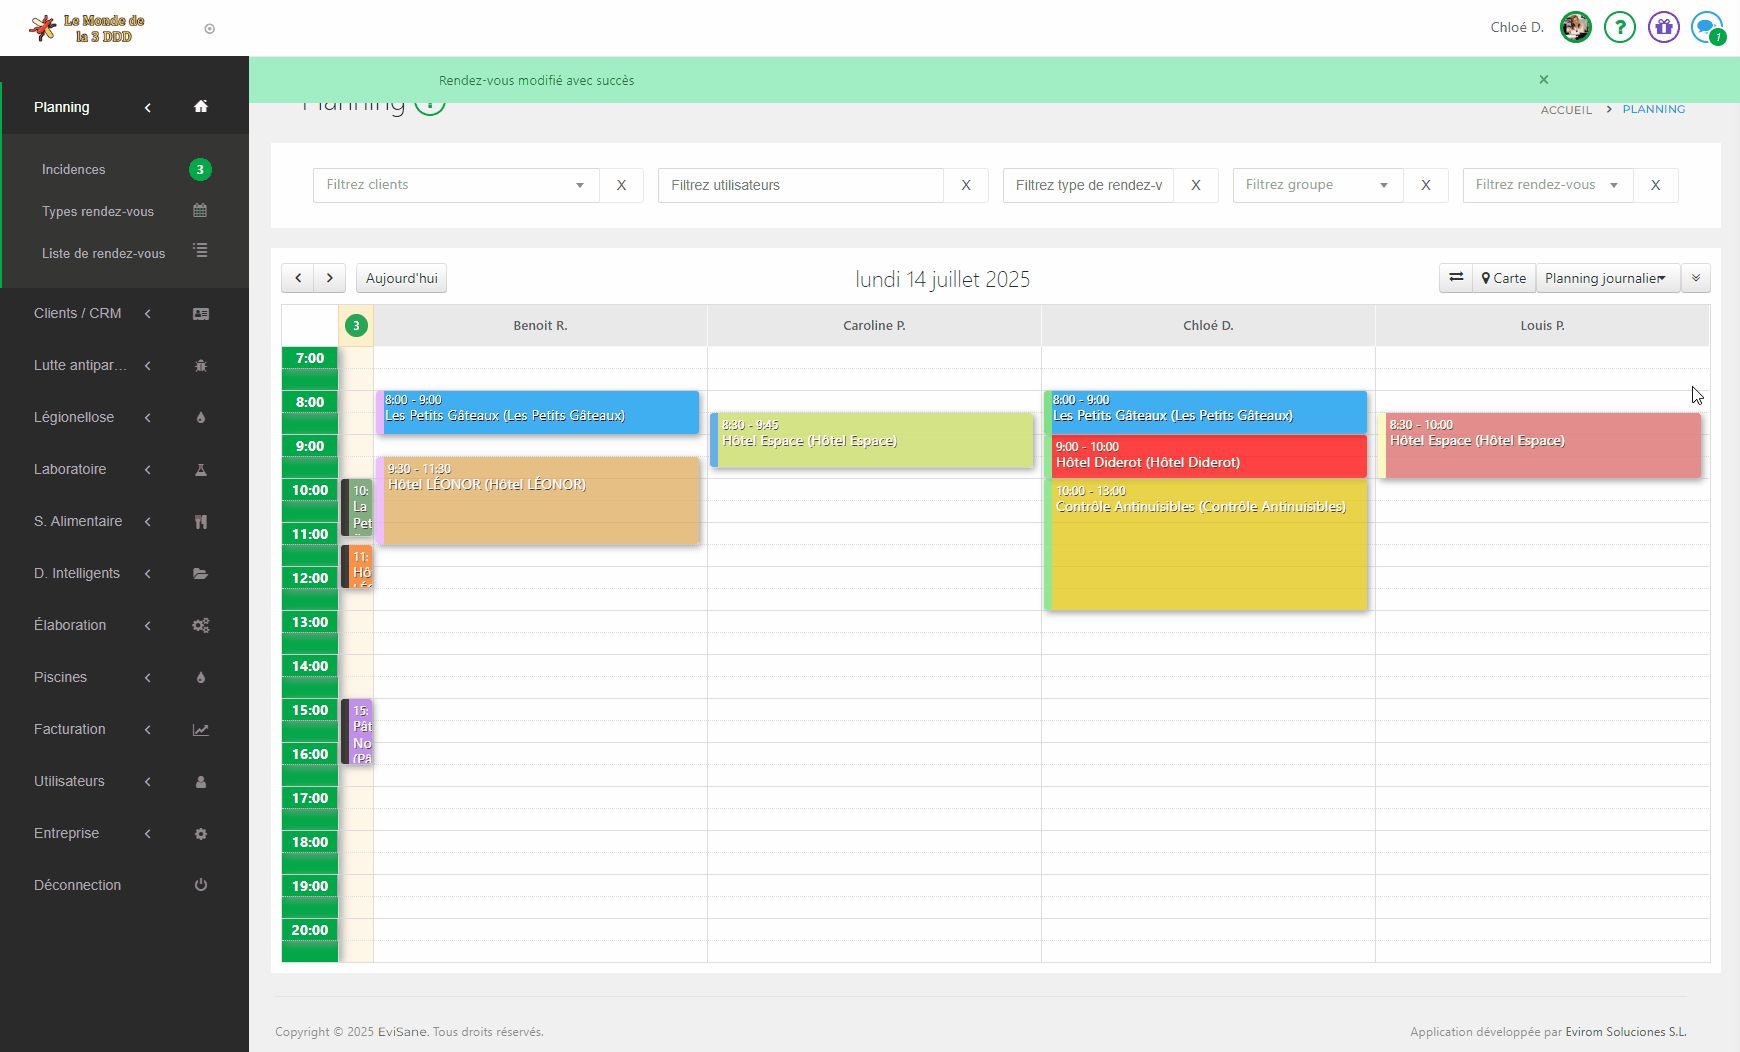Viewport: 1740px width, 1052px height.
Task: Click the home icon in Planning menu
Action: click(x=201, y=107)
